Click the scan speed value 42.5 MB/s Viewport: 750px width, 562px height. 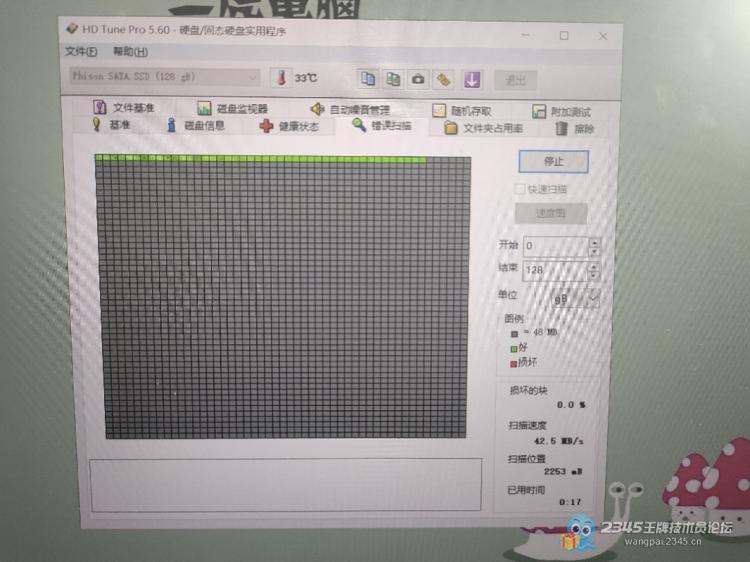[558, 441]
